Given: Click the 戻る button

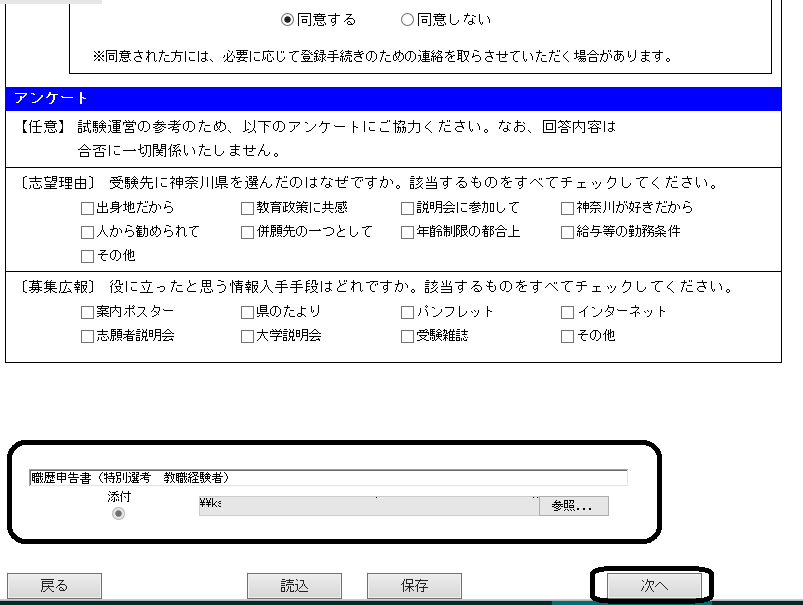Looking at the screenshot, I should (54, 586).
